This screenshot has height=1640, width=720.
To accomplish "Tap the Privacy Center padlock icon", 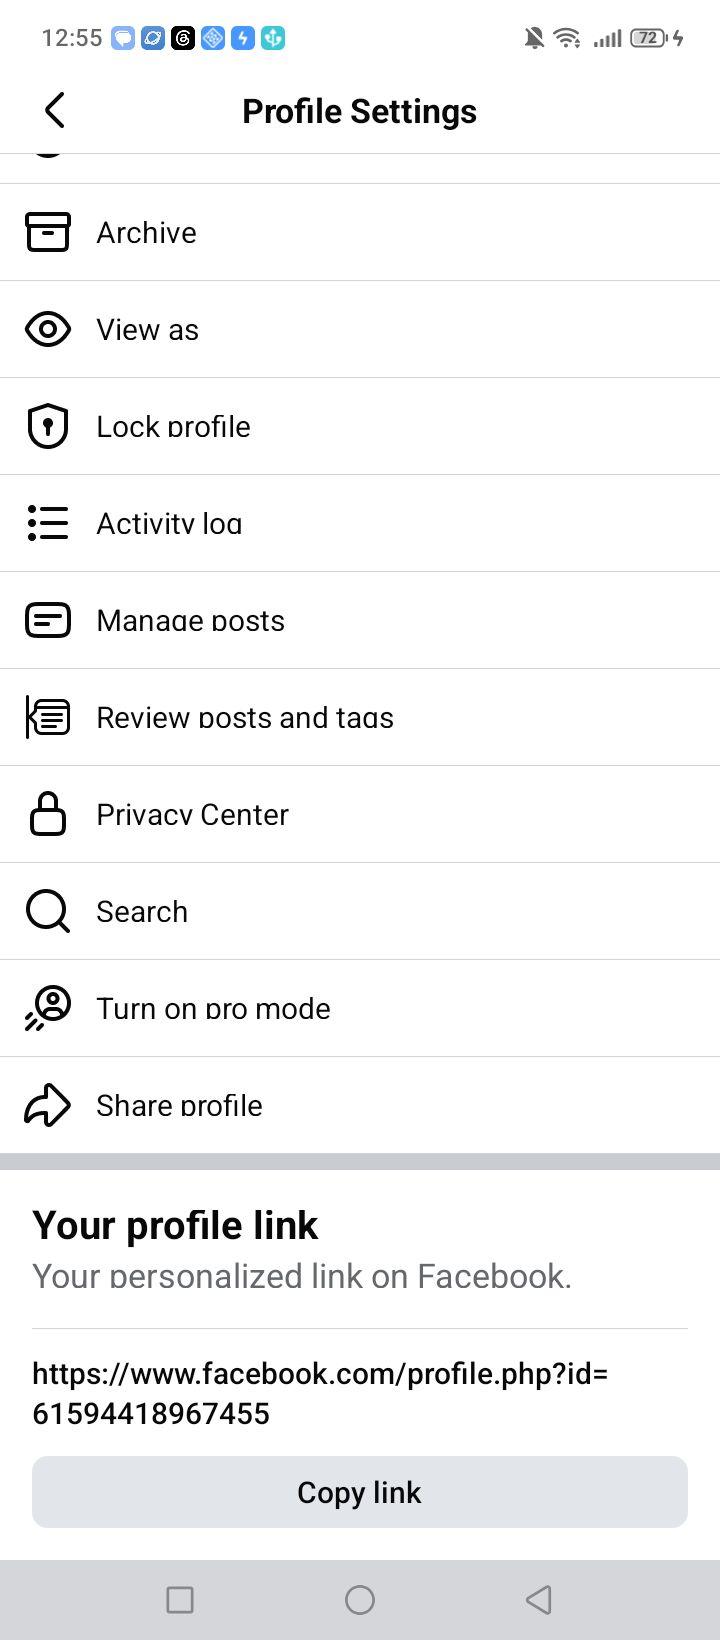I will 48,814.
